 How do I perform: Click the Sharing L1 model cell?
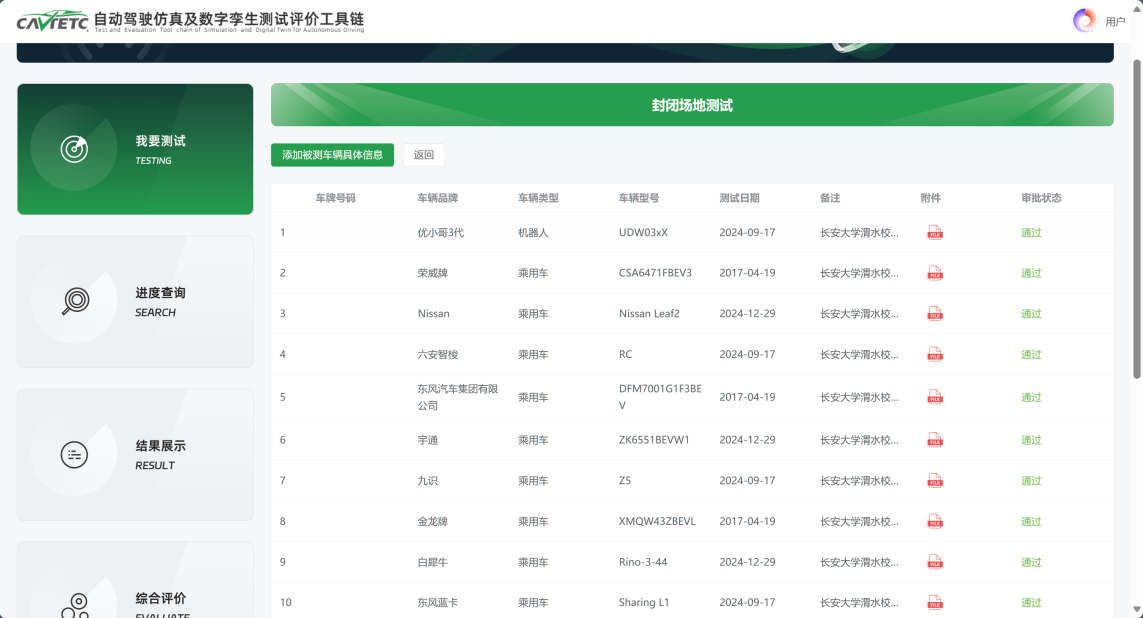(644, 603)
